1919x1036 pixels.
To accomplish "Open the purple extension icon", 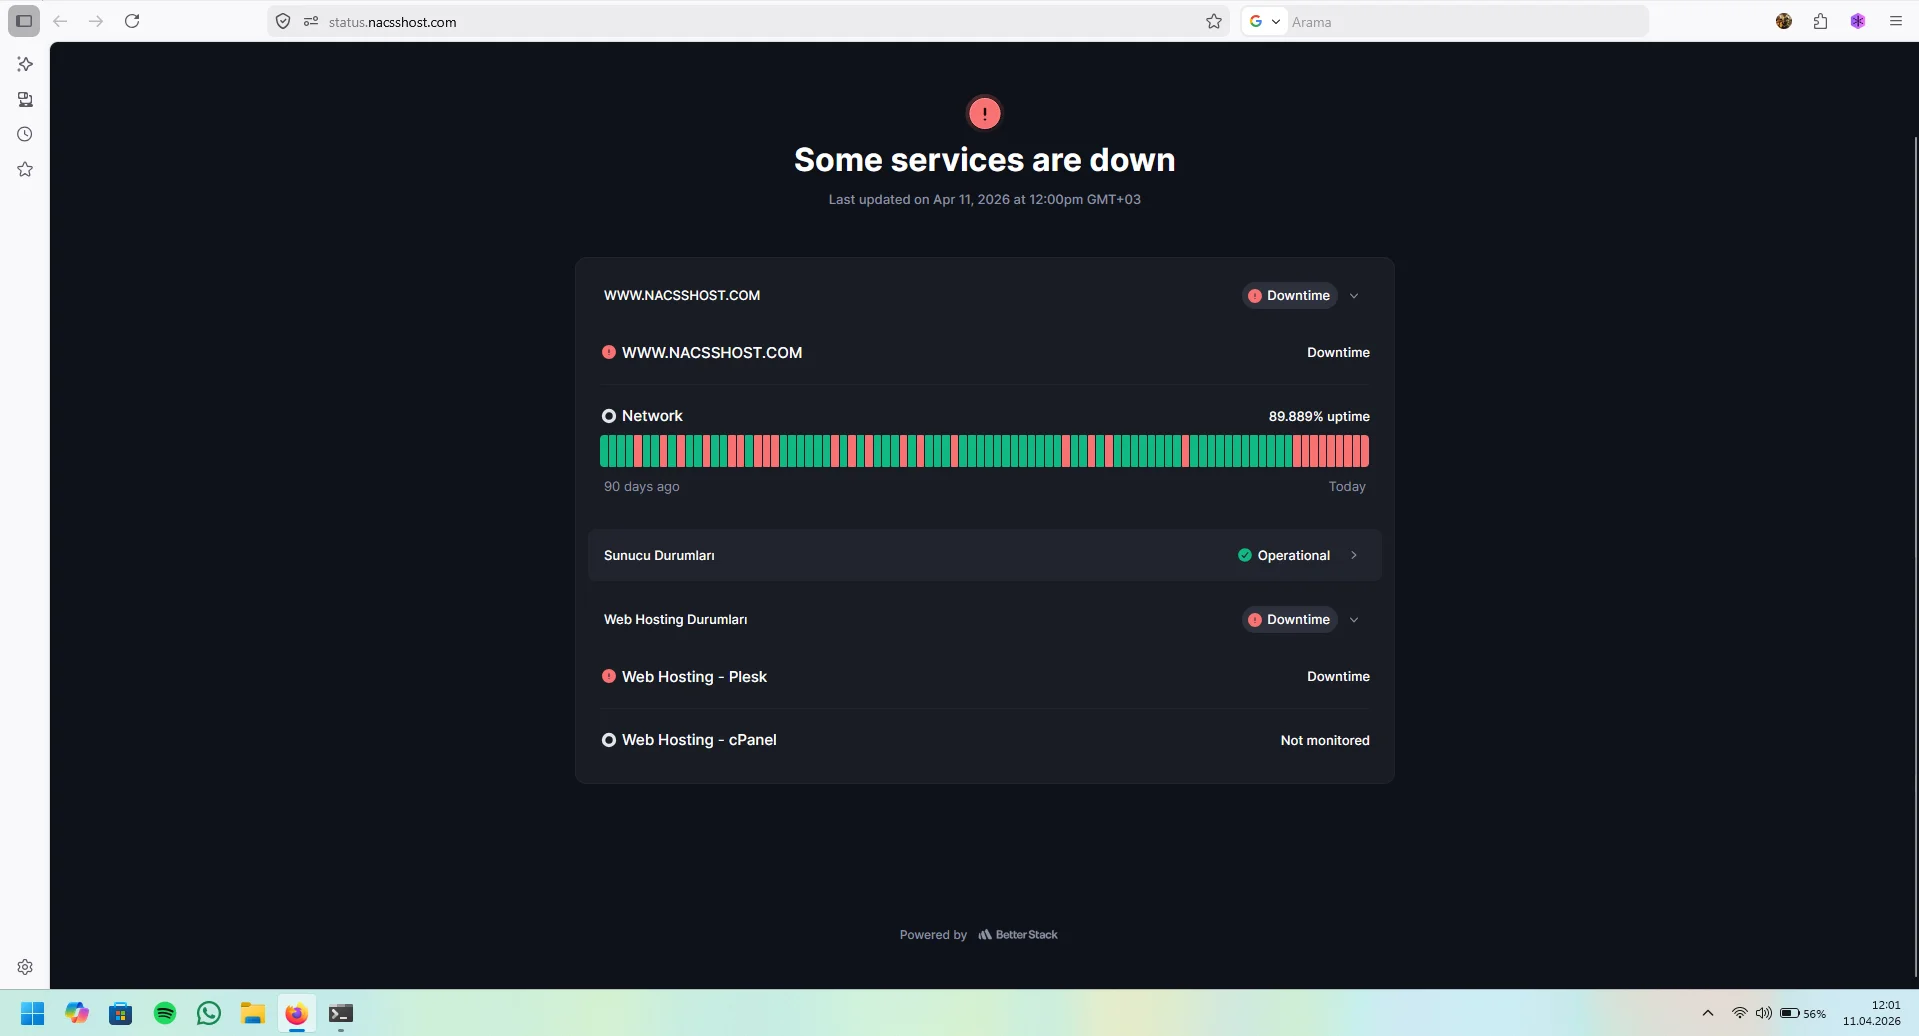I will 1858,21.
